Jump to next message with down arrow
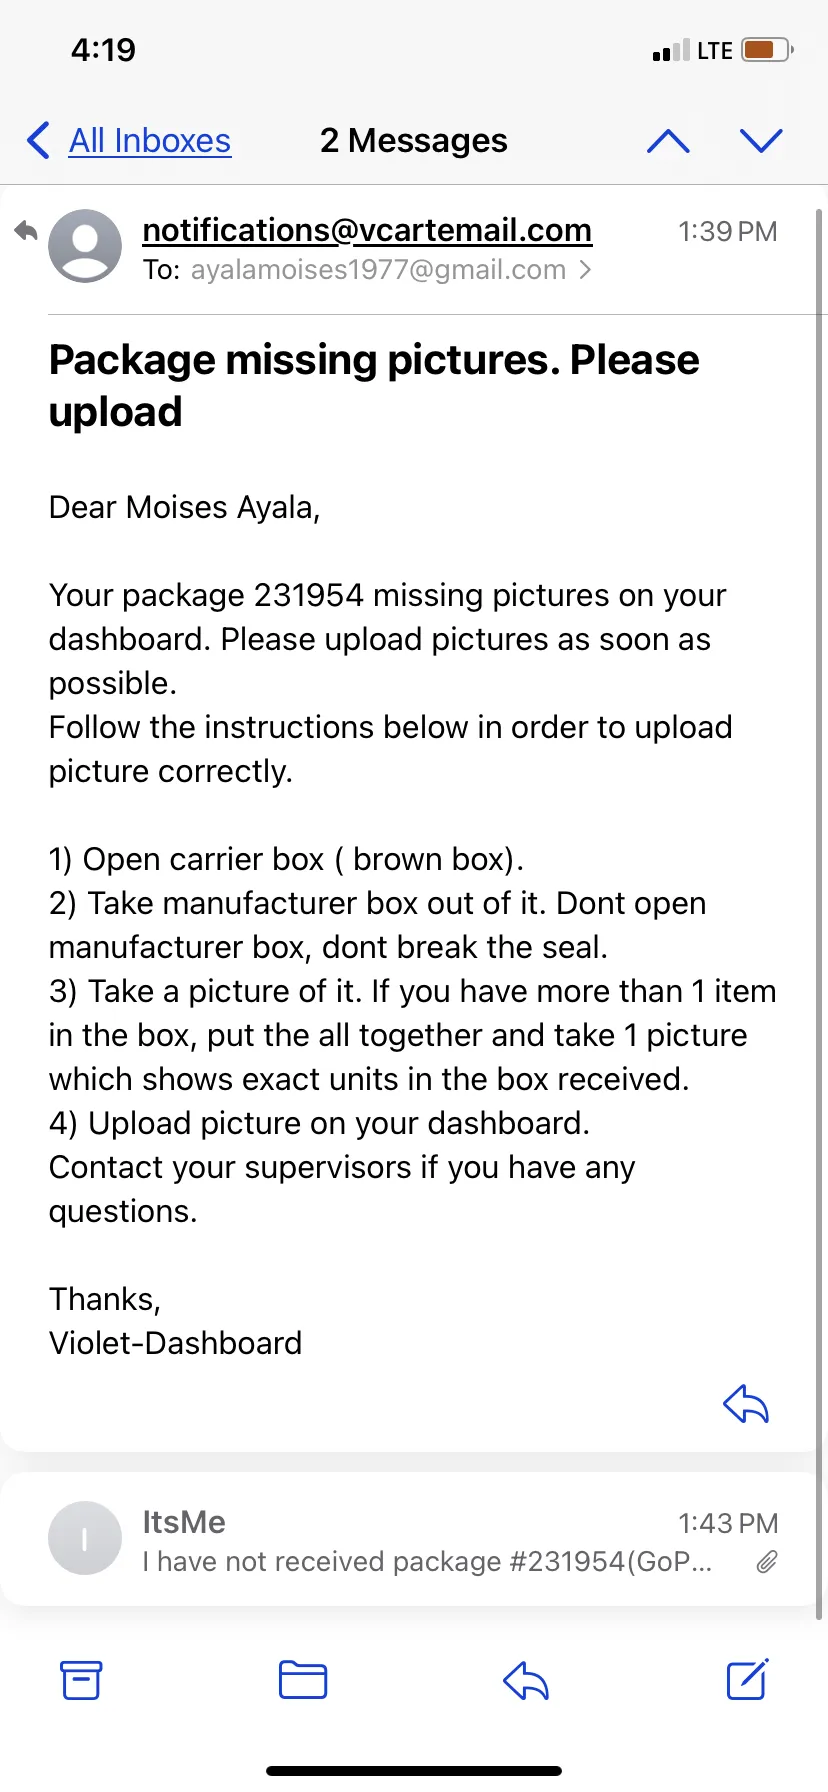 tap(761, 141)
